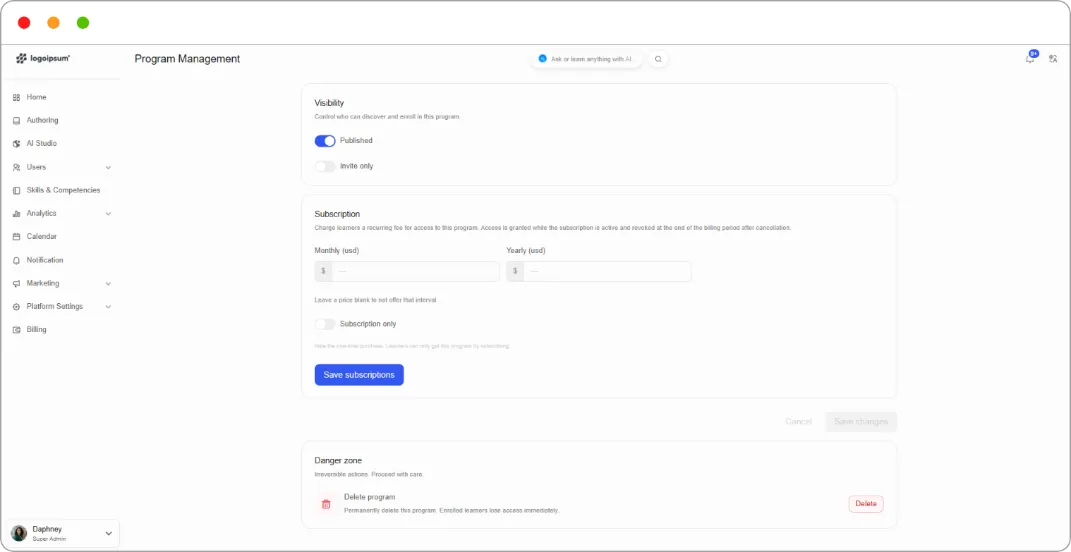Click the Save subscriptions button

(x=359, y=375)
